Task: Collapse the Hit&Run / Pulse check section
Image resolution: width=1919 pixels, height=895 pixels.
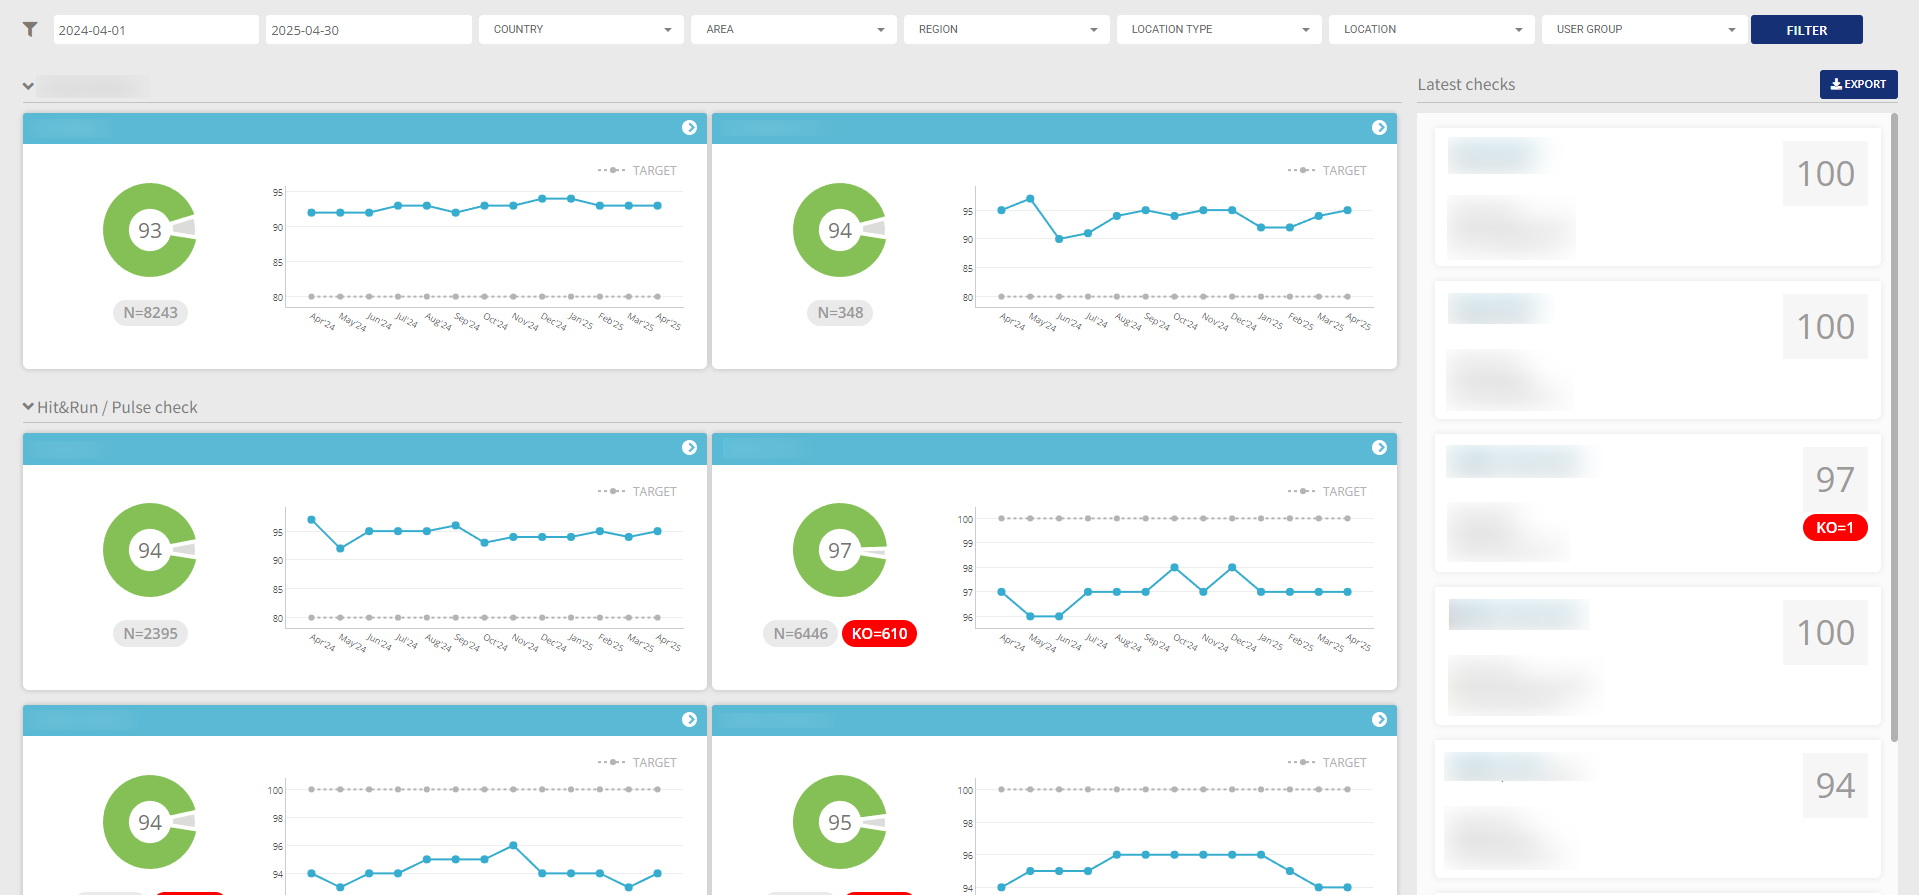Action: coord(29,407)
